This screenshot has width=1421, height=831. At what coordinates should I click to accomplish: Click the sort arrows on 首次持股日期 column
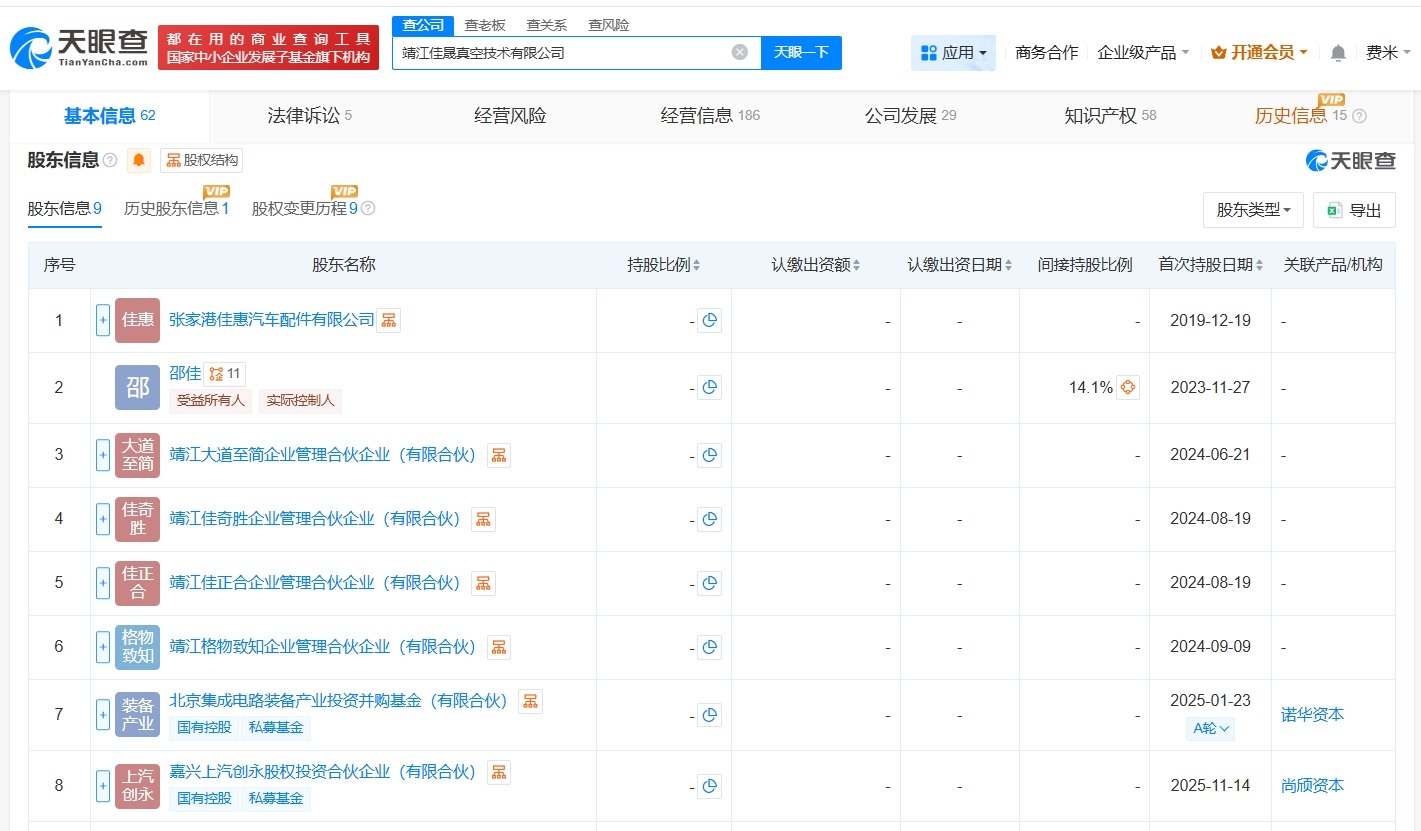1259,265
